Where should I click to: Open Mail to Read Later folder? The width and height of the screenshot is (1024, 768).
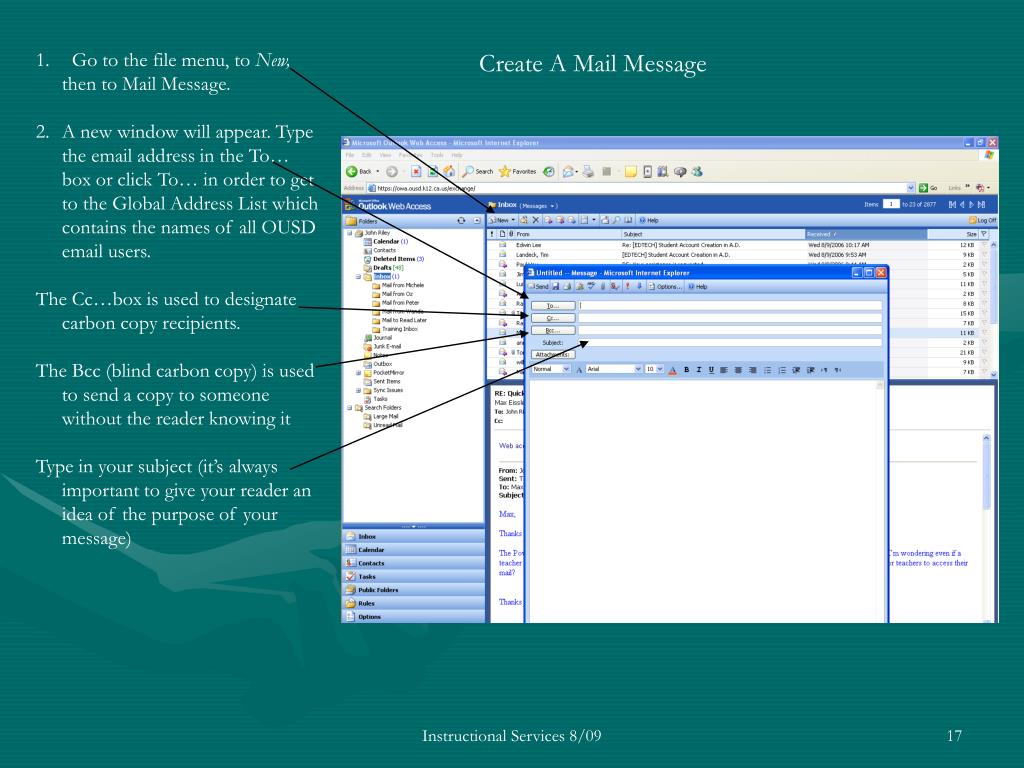399,320
